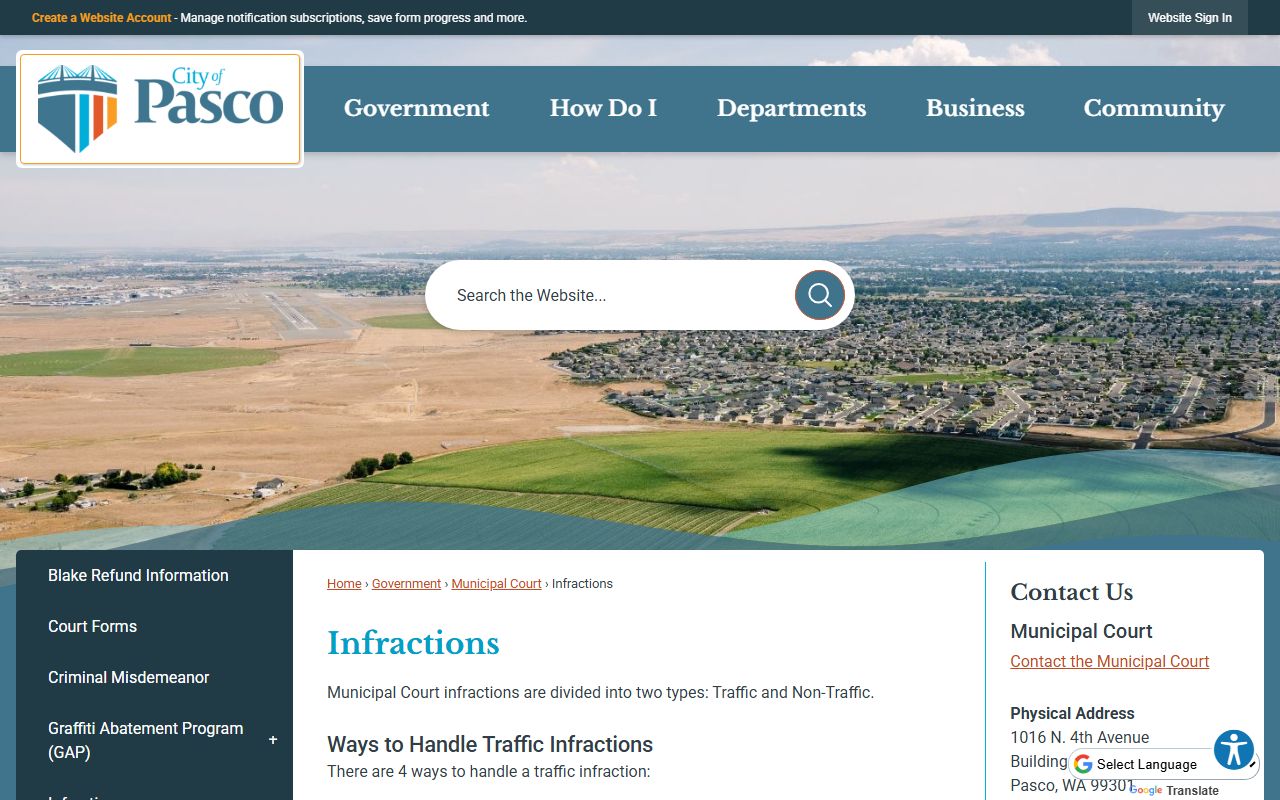Open the Departments menu
1280x800 pixels.
(x=791, y=108)
